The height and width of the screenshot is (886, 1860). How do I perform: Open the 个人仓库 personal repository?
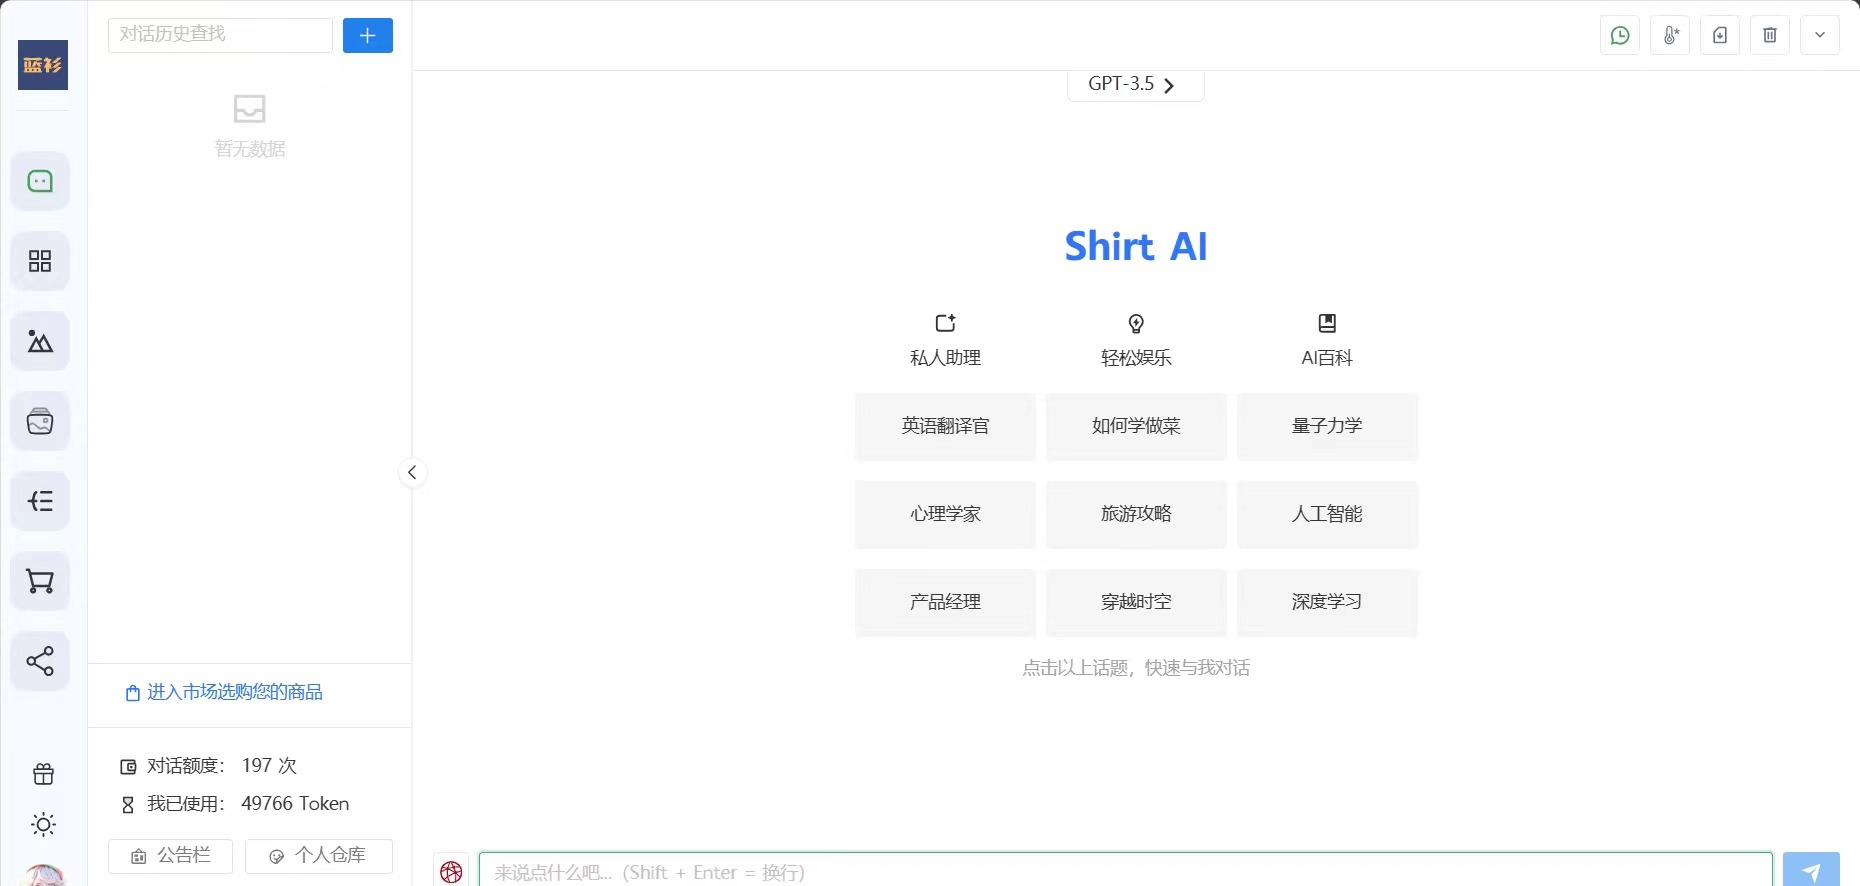(319, 856)
